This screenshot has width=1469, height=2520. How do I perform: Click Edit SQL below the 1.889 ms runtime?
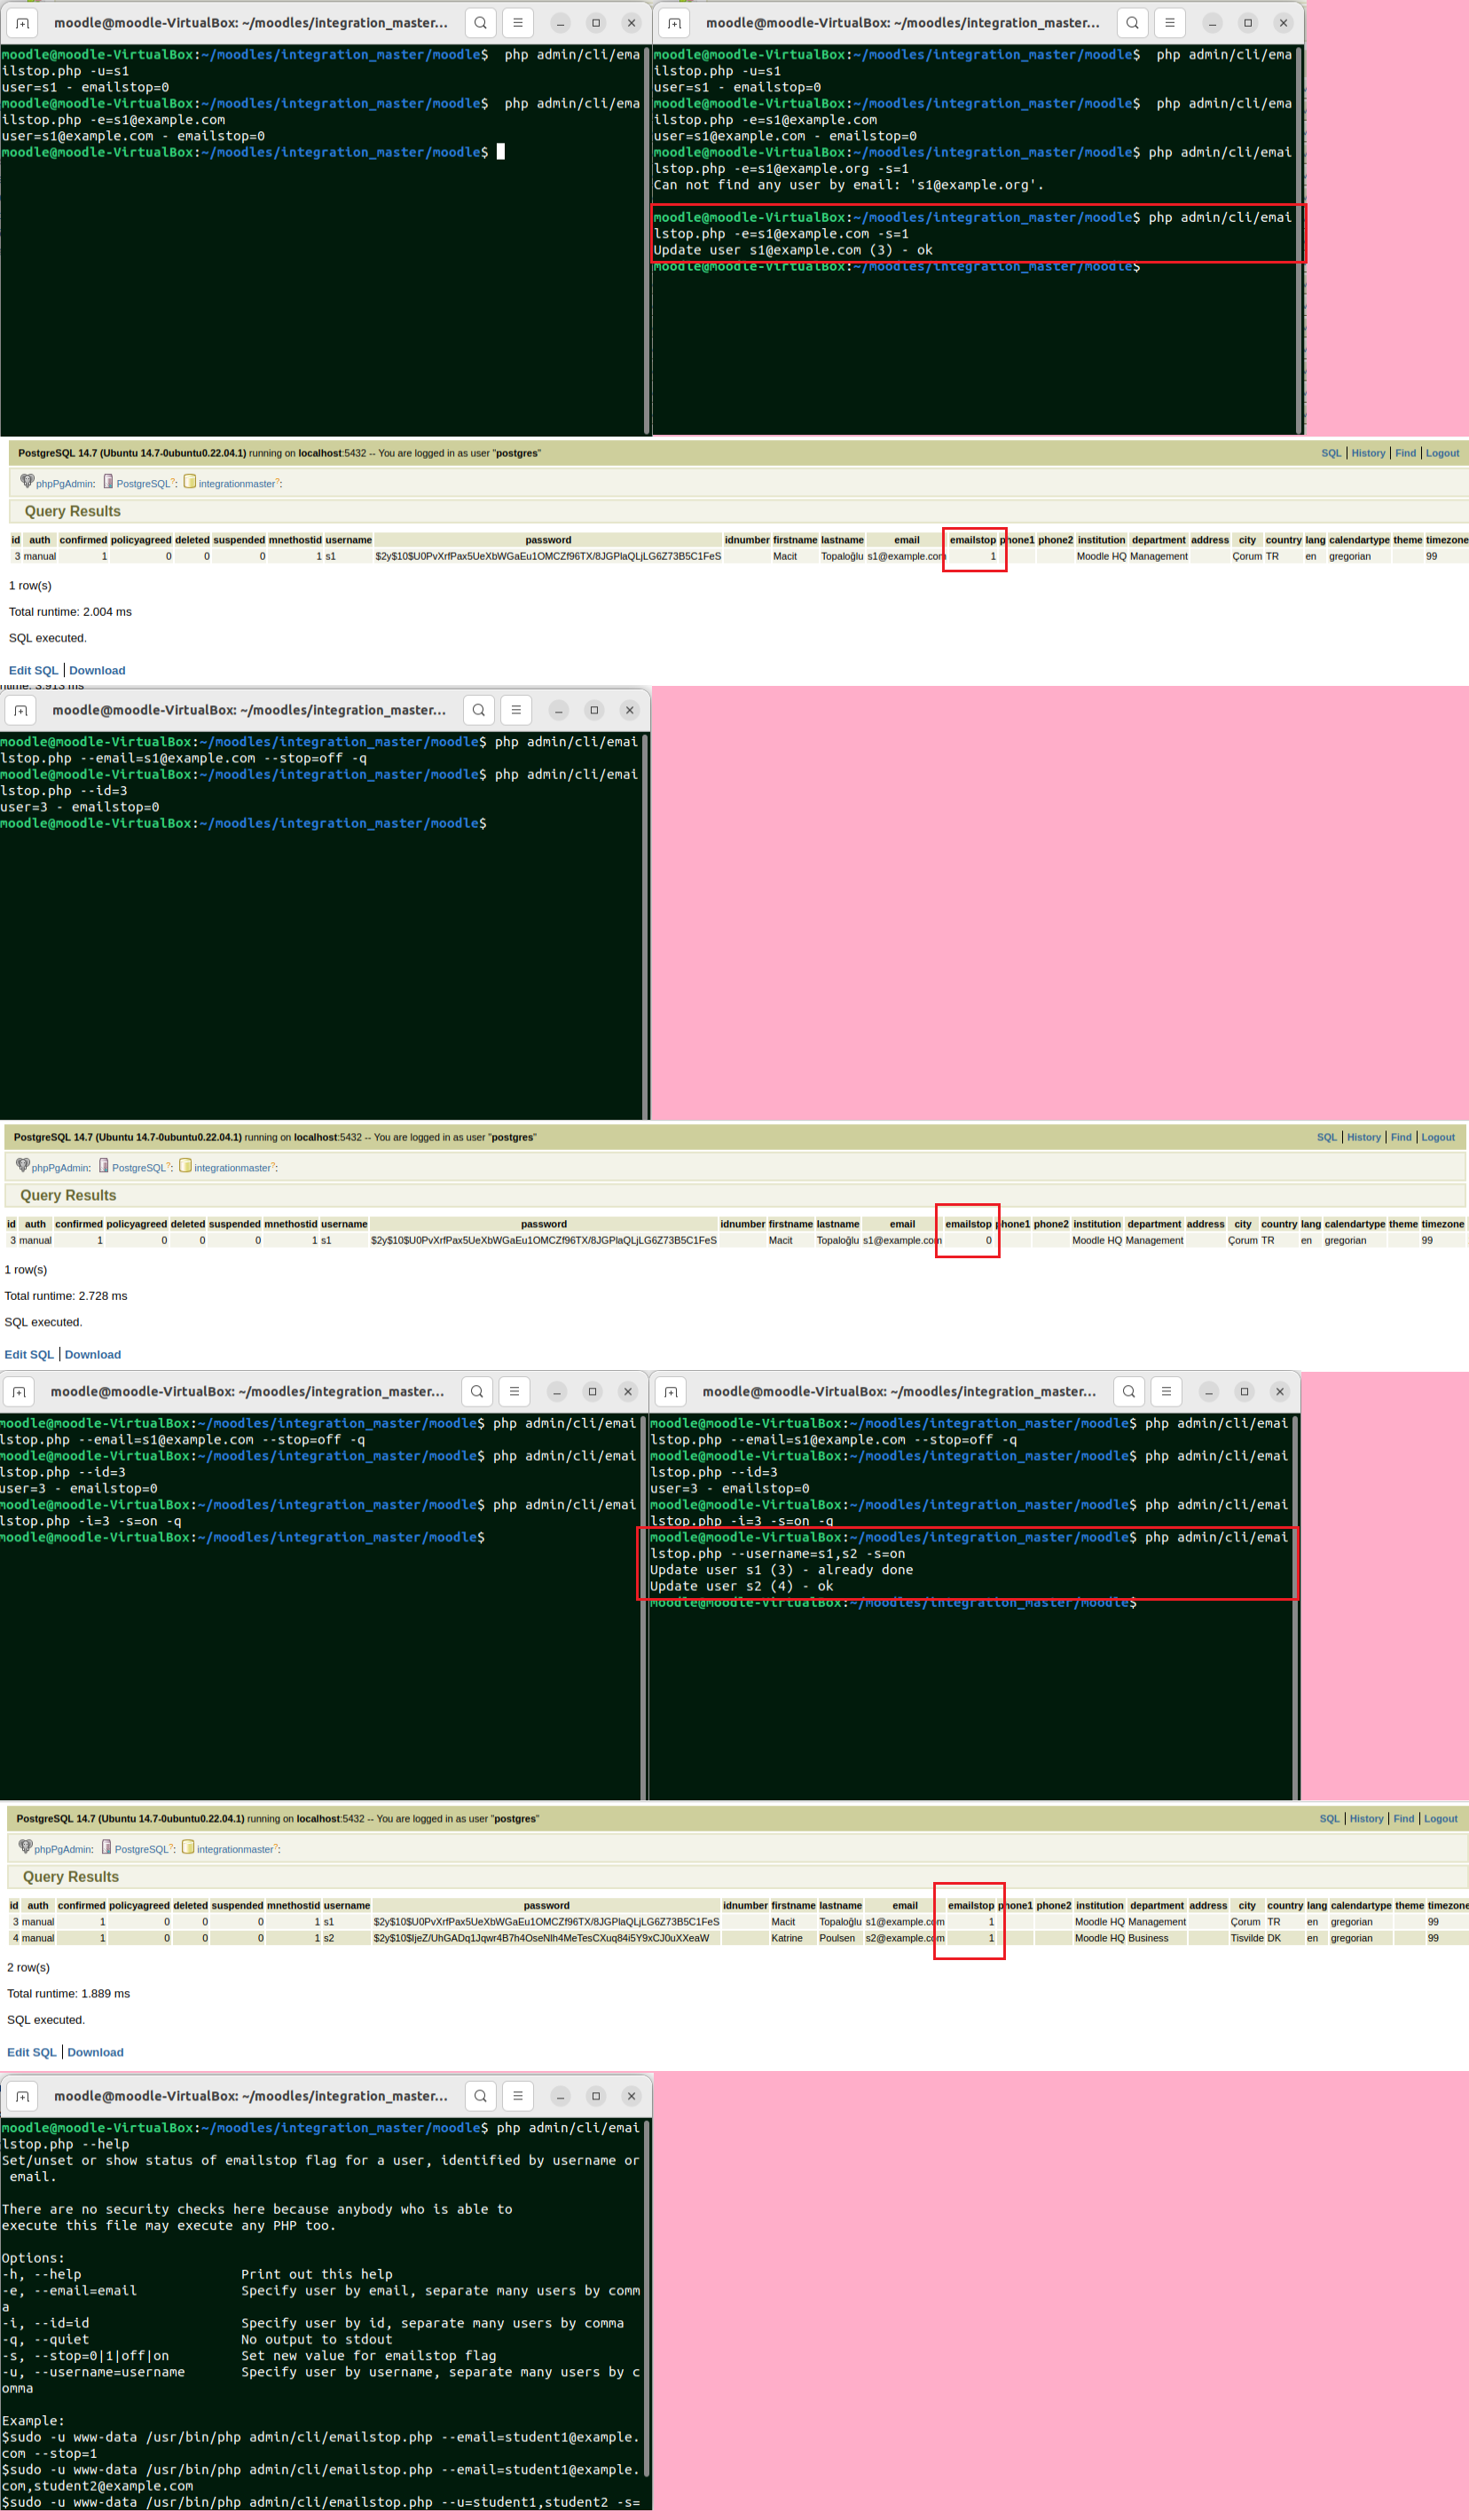tap(31, 2052)
